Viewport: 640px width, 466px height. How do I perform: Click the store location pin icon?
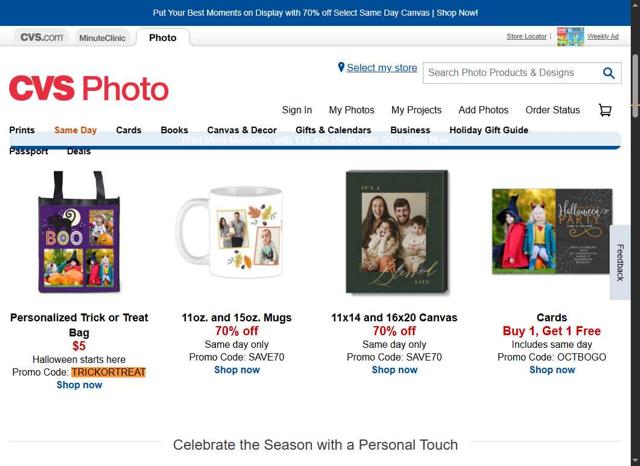click(x=341, y=67)
